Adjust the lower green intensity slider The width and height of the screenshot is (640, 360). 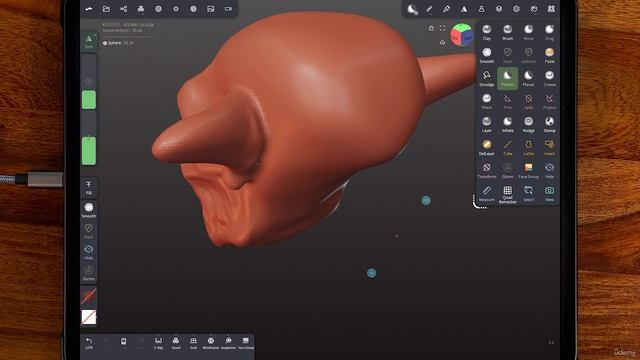coord(89,151)
